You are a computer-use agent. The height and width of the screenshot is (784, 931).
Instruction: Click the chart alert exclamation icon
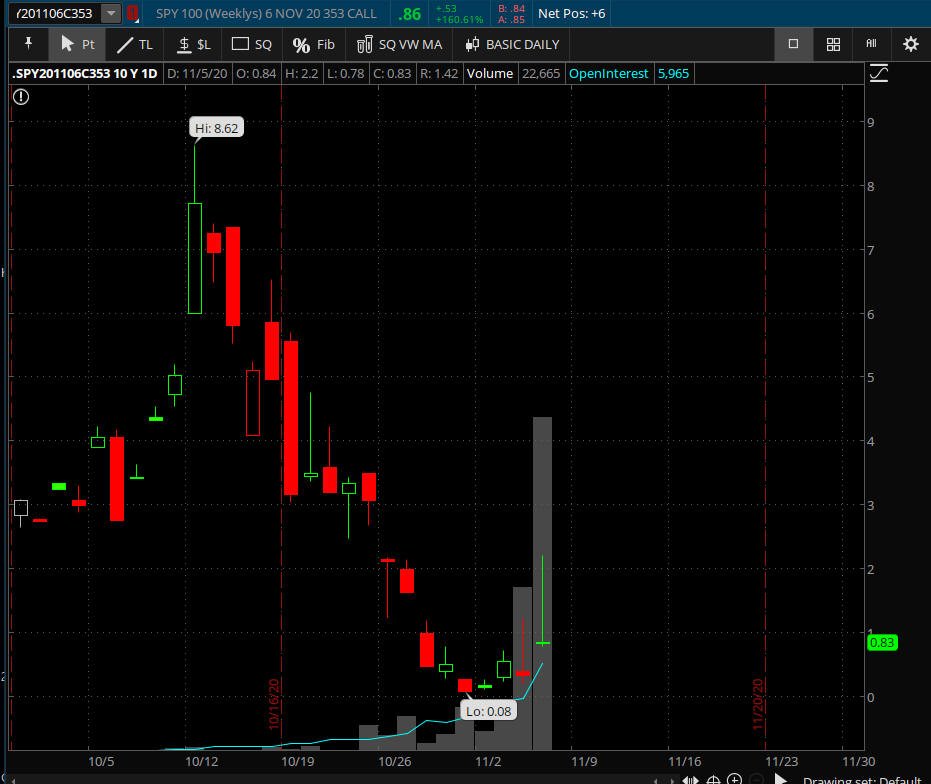[21, 97]
